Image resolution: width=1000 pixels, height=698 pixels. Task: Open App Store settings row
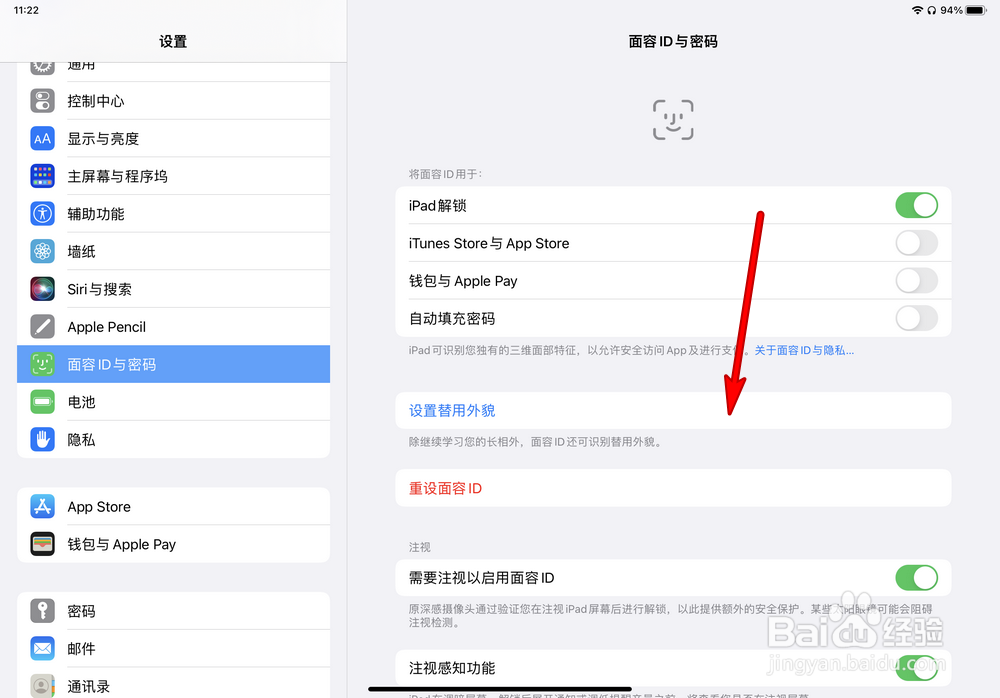173,507
